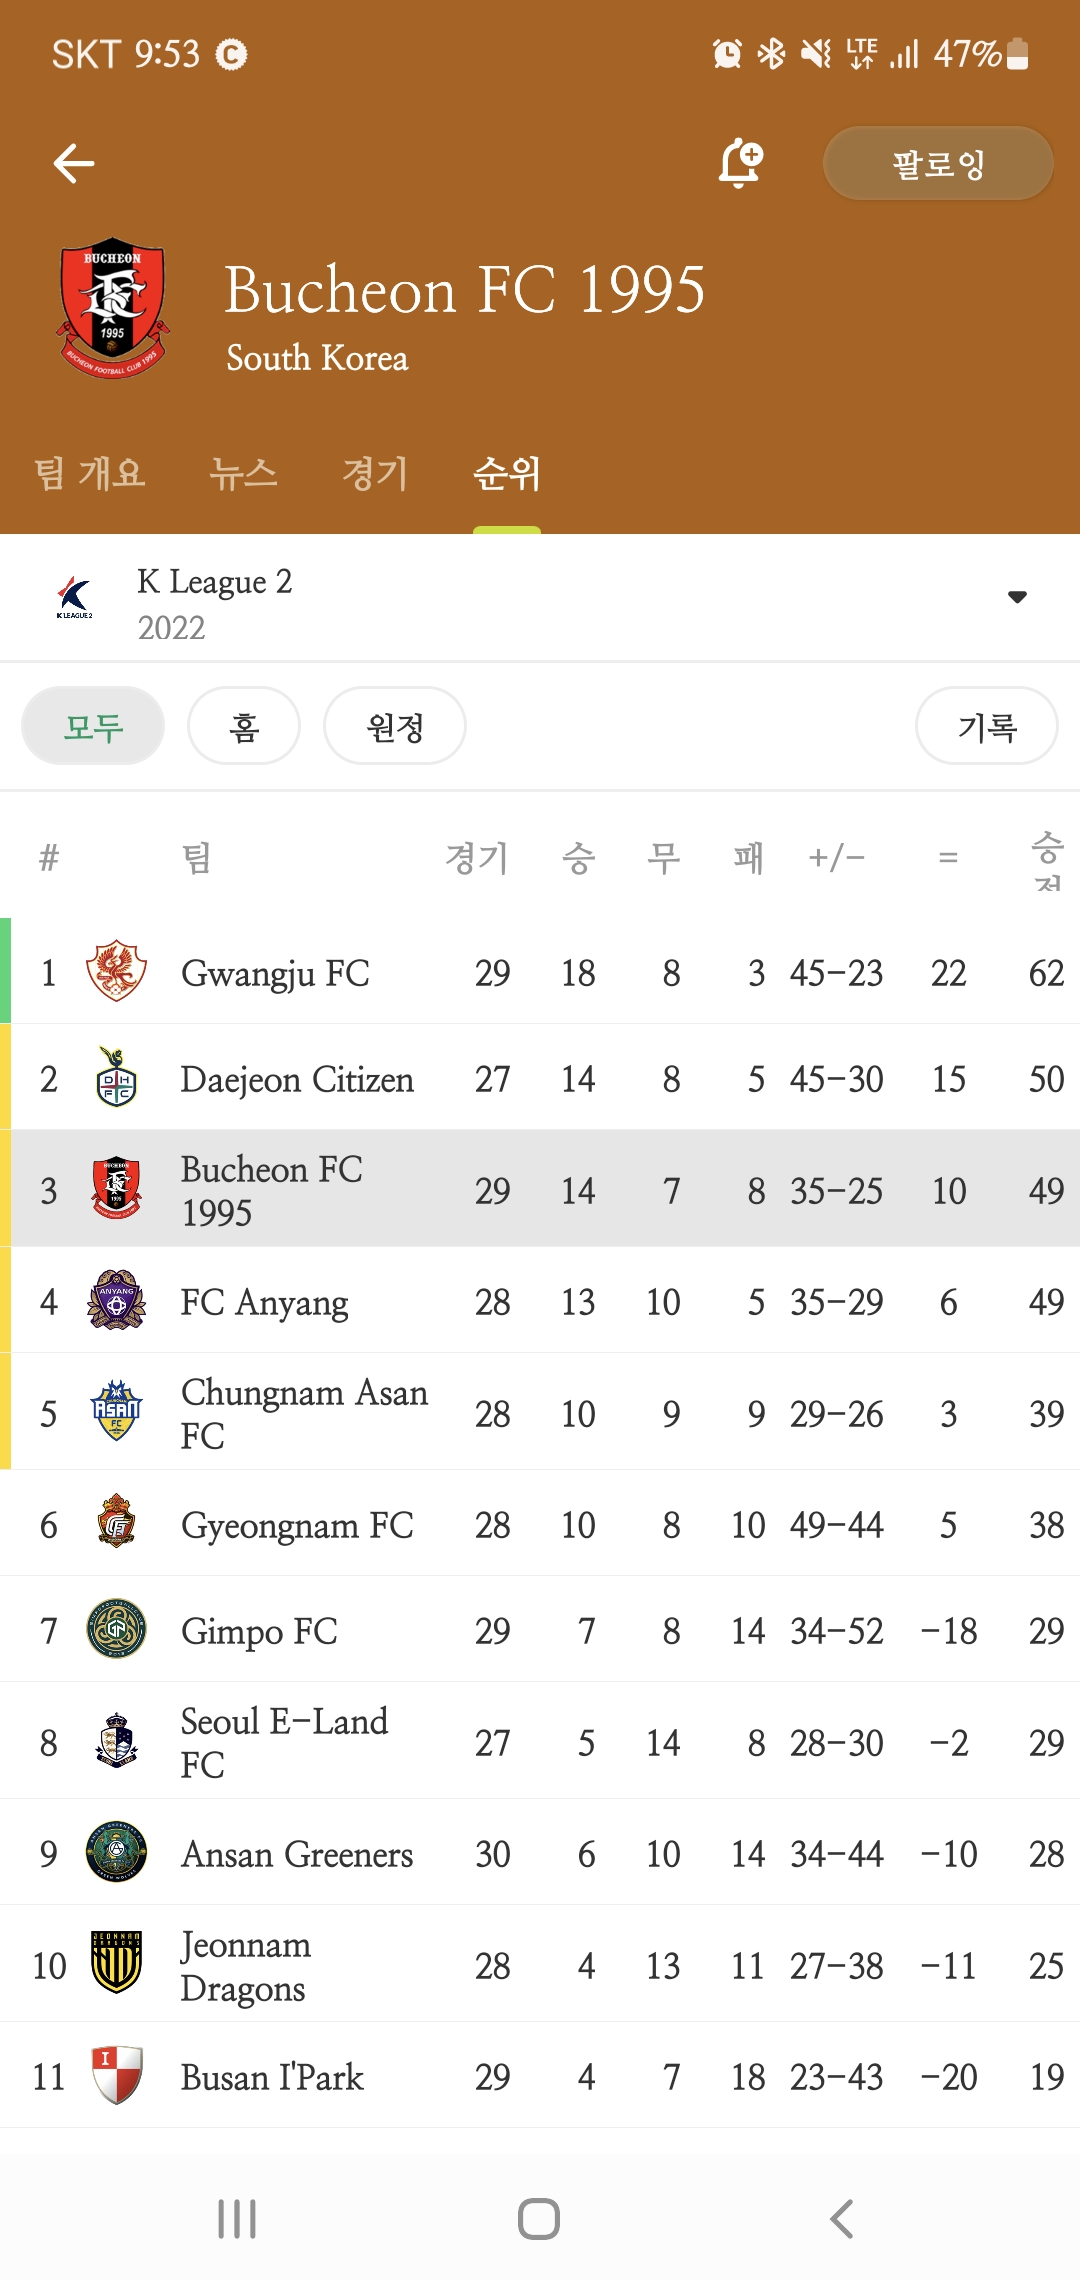Tap the Gimpo FC team logo
Screen dimensions: 1080x2280
point(116,1629)
